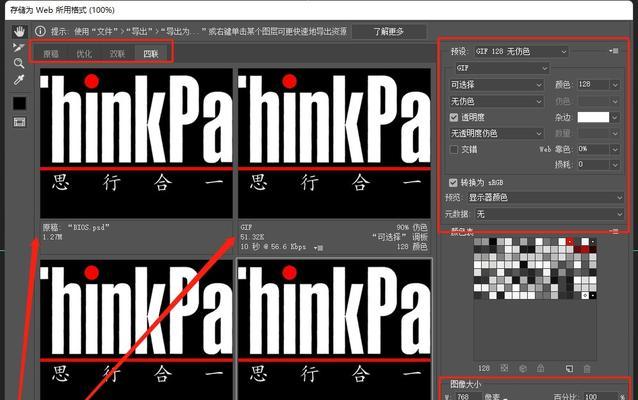638x400 pixels.
Task: Click the info tip icon
Action: [x=40, y=31]
